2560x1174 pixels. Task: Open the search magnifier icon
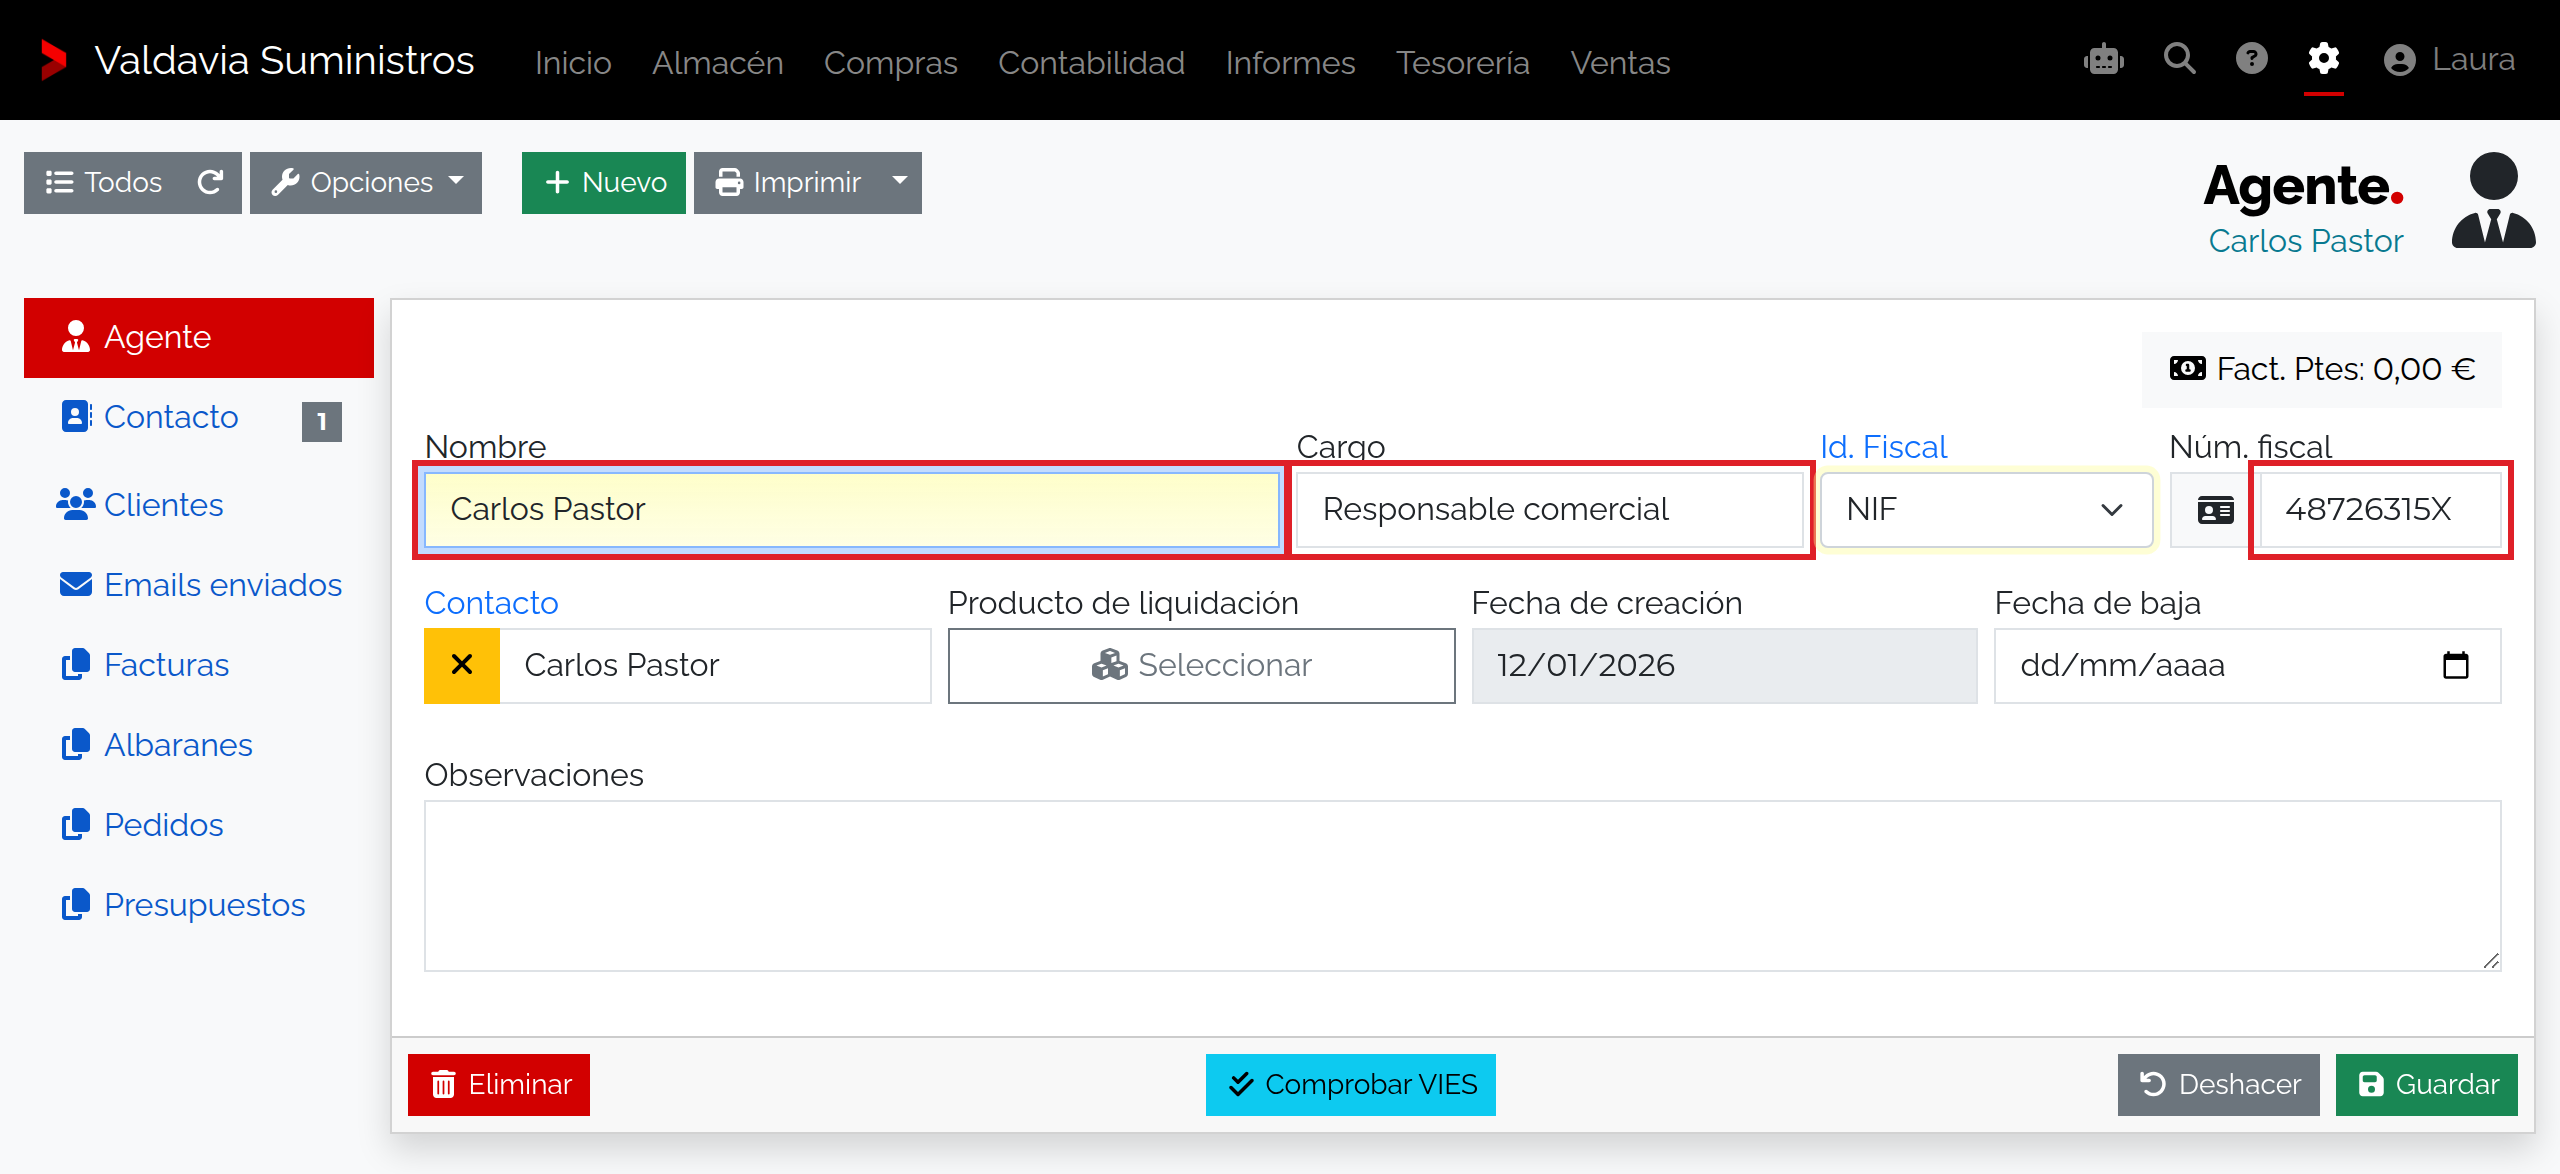pyautogui.click(x=2180, y=59)
